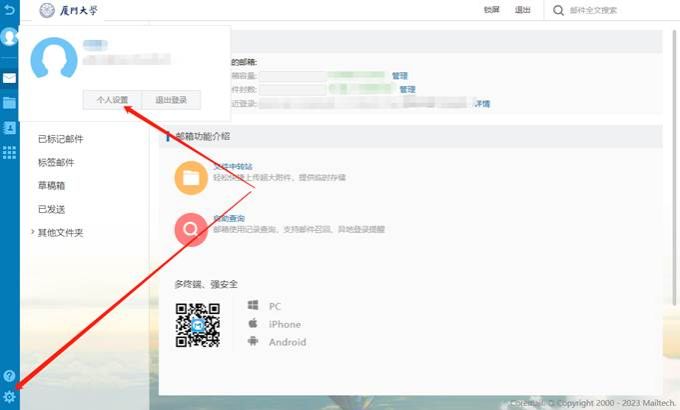Click the 个人设置 button
This screenshot has height=410, width=680.
[112, 100]
